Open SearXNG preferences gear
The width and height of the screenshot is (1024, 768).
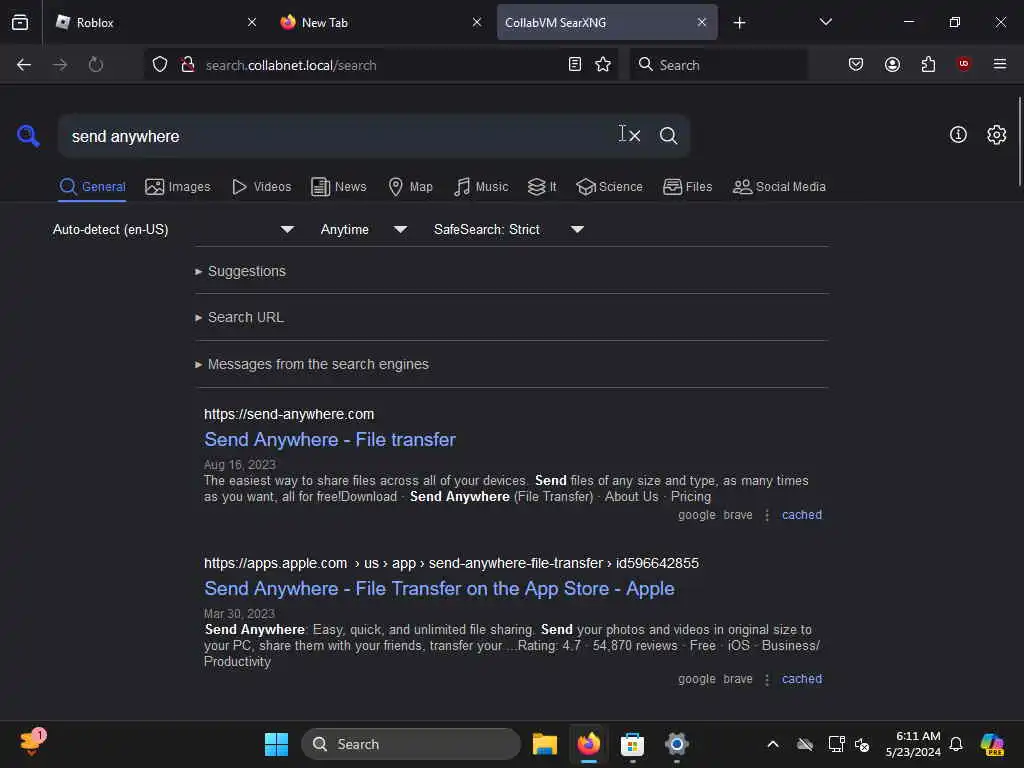pyautogui.click(x=996, y=135)
